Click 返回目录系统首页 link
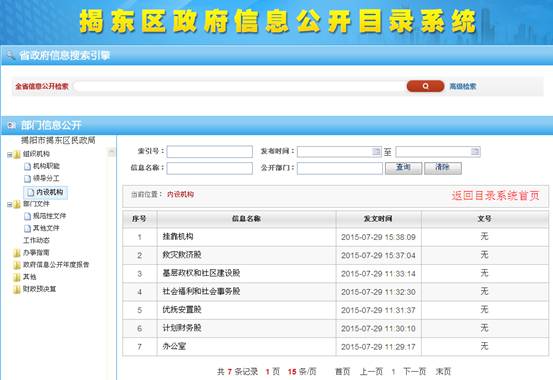553x380 pixels. coord(496,195)
